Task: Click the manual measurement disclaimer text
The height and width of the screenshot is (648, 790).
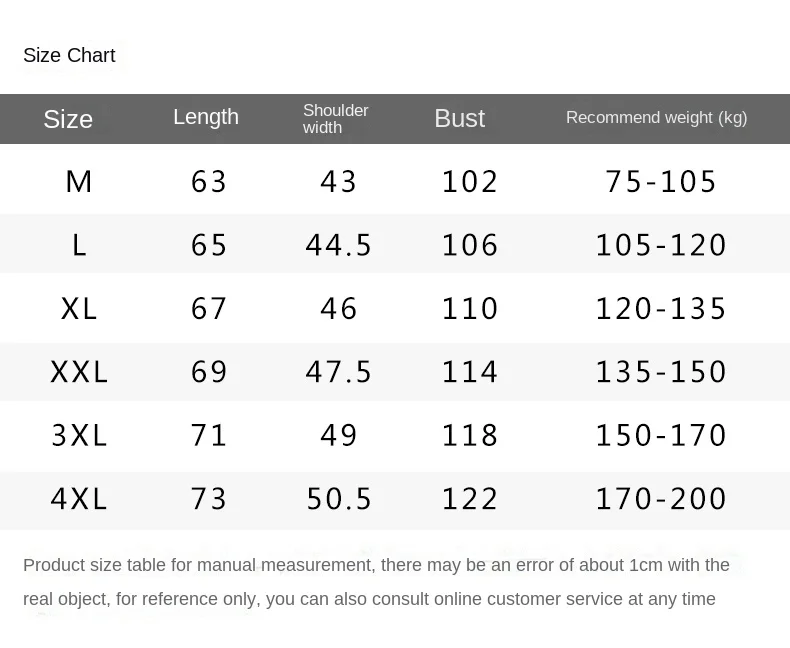Action: tap(376, 582)
